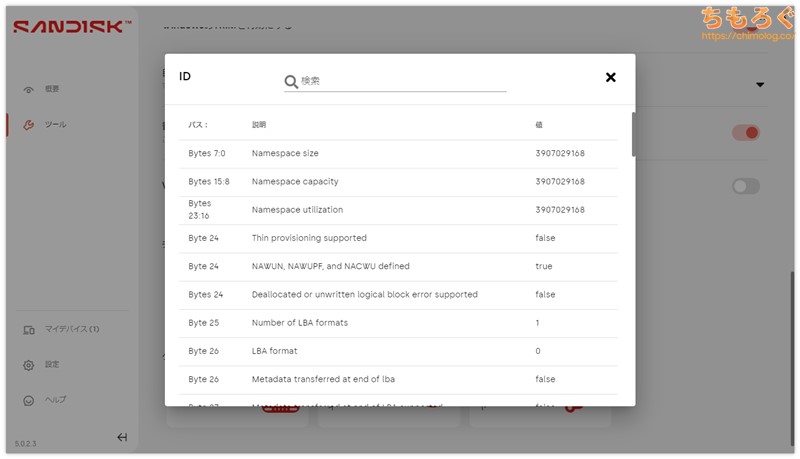
Task: Click the ツール menu label
Action: (56, 125)
